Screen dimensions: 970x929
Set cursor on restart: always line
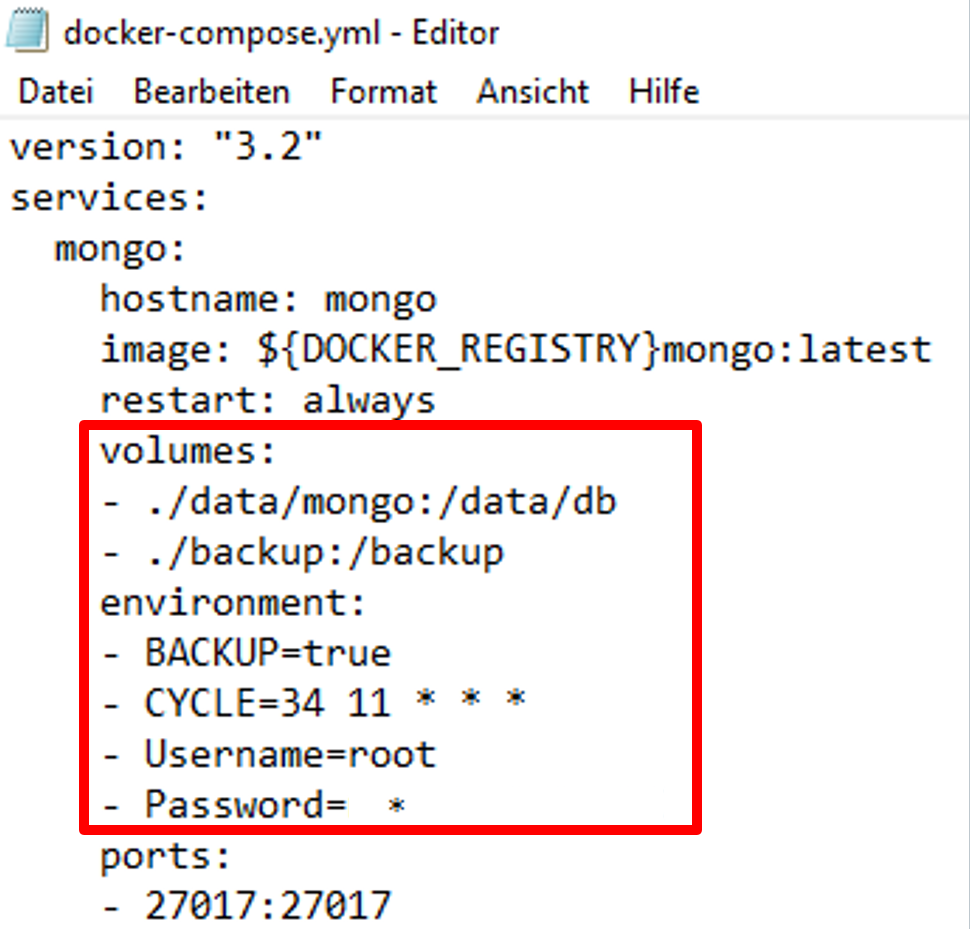pyautogui.click(x=268, y=400)
